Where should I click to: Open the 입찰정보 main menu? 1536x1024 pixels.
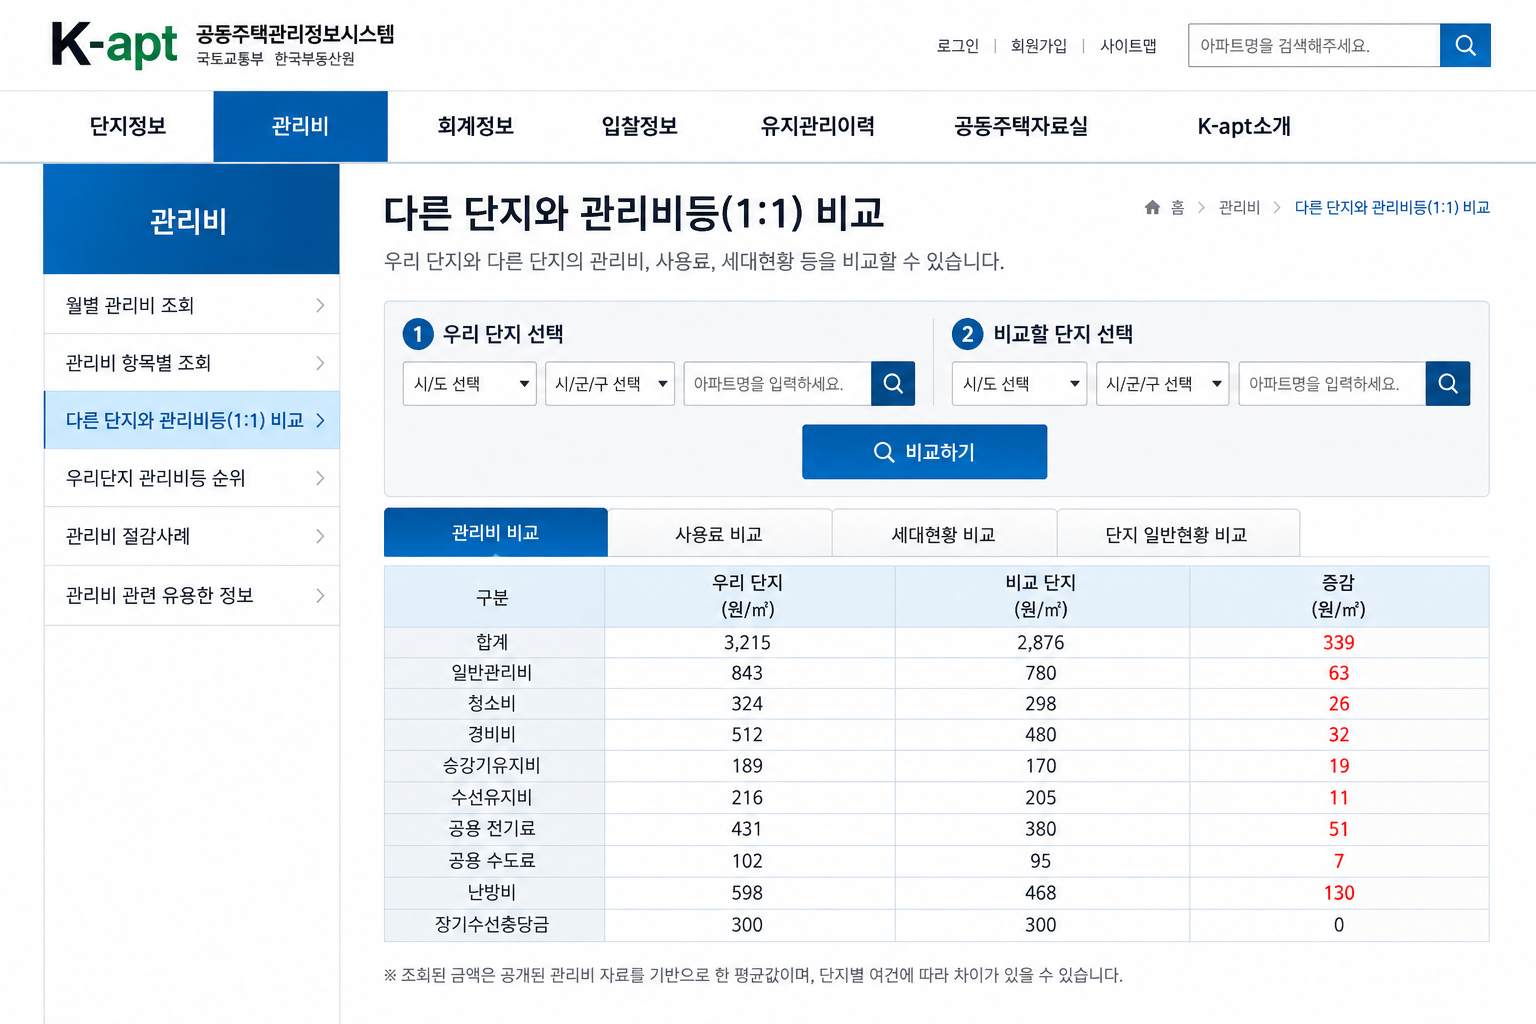coord(640,126)
